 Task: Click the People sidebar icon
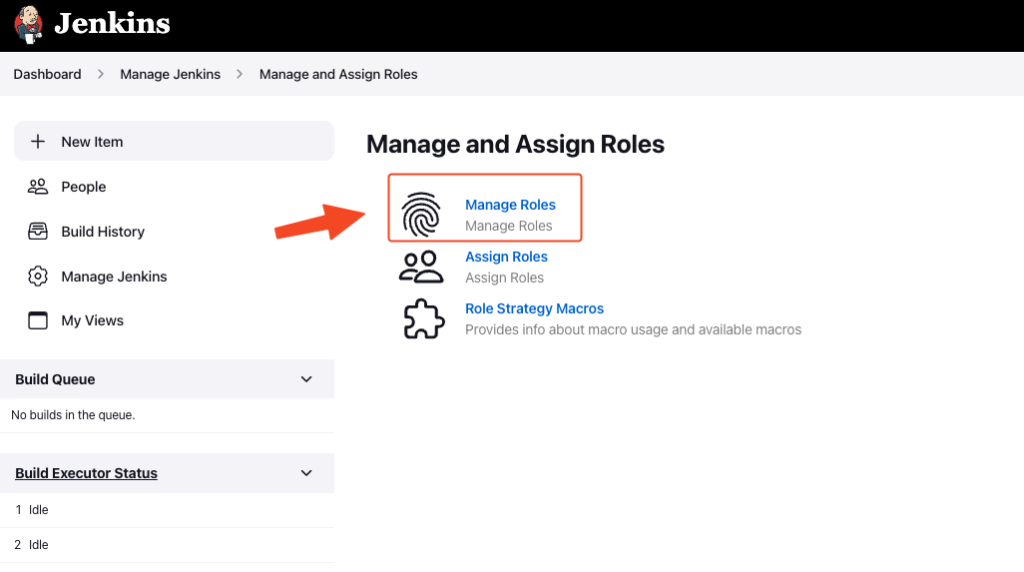coord(38,187)
